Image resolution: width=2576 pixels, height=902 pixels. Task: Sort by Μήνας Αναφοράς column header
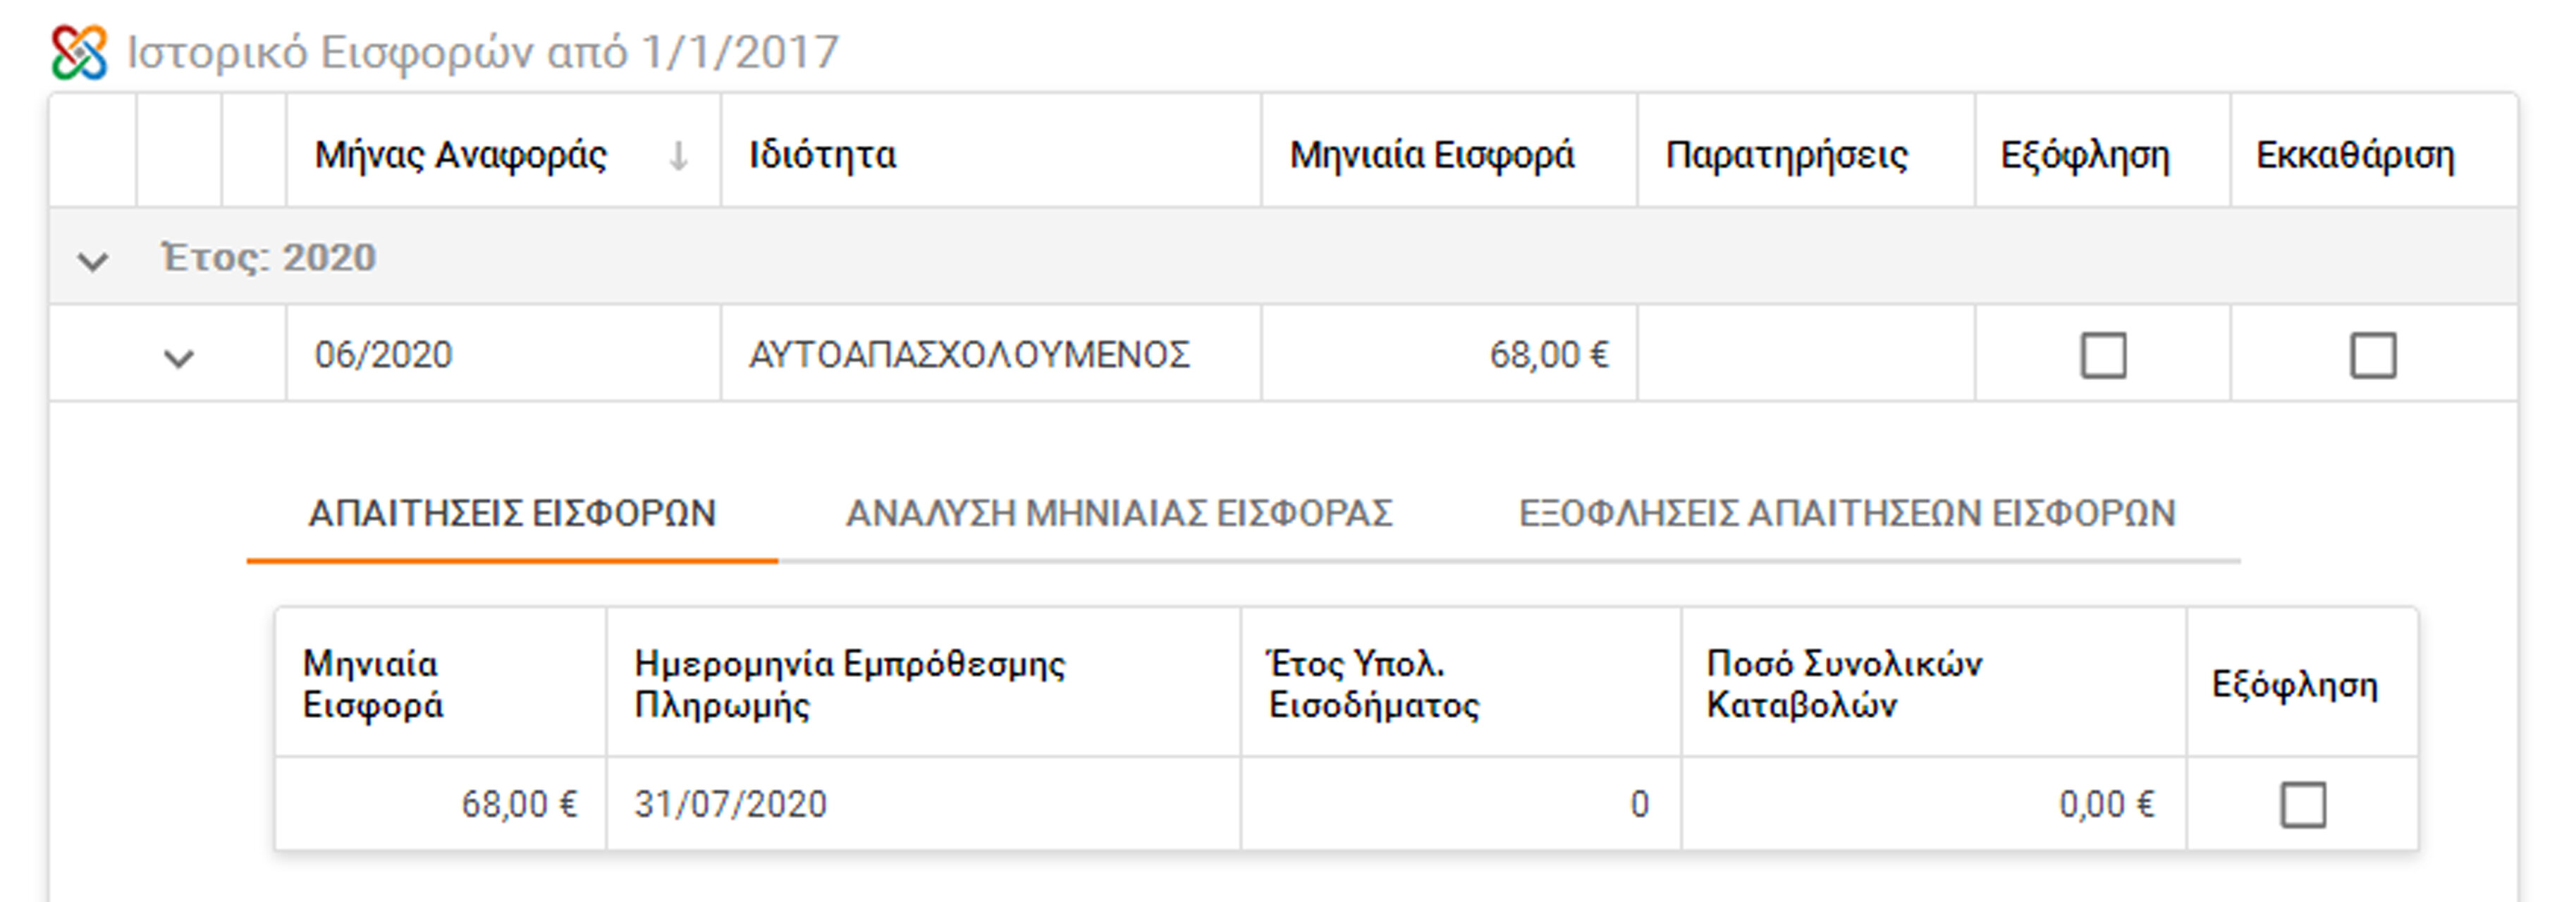click(461, 156)
